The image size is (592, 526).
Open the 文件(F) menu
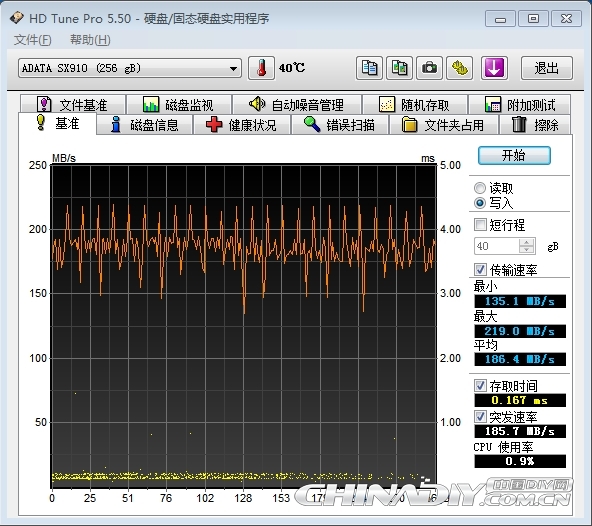click(x=32, y=40)
